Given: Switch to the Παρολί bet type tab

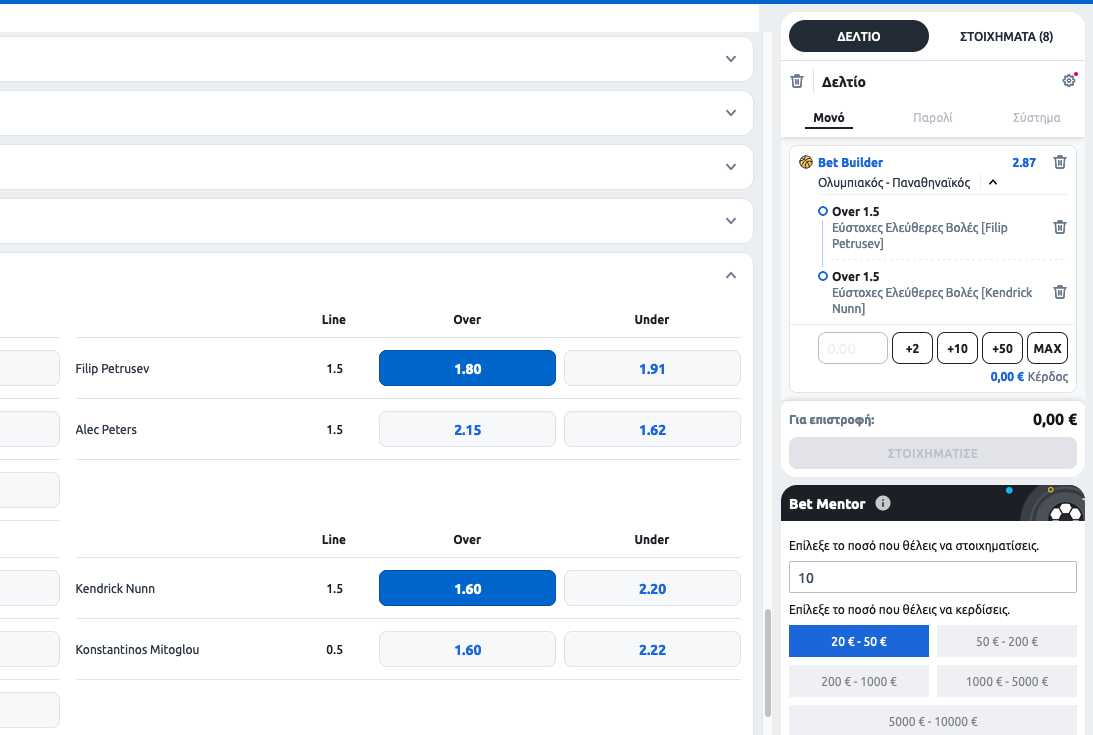Looking at the screenshot, I should pyautogui.click(x=932, y=117).
